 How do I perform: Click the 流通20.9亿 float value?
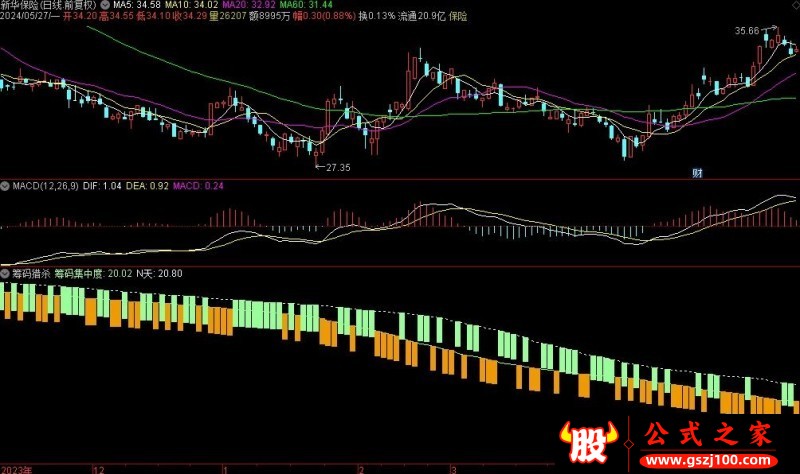tap(422, 16)
